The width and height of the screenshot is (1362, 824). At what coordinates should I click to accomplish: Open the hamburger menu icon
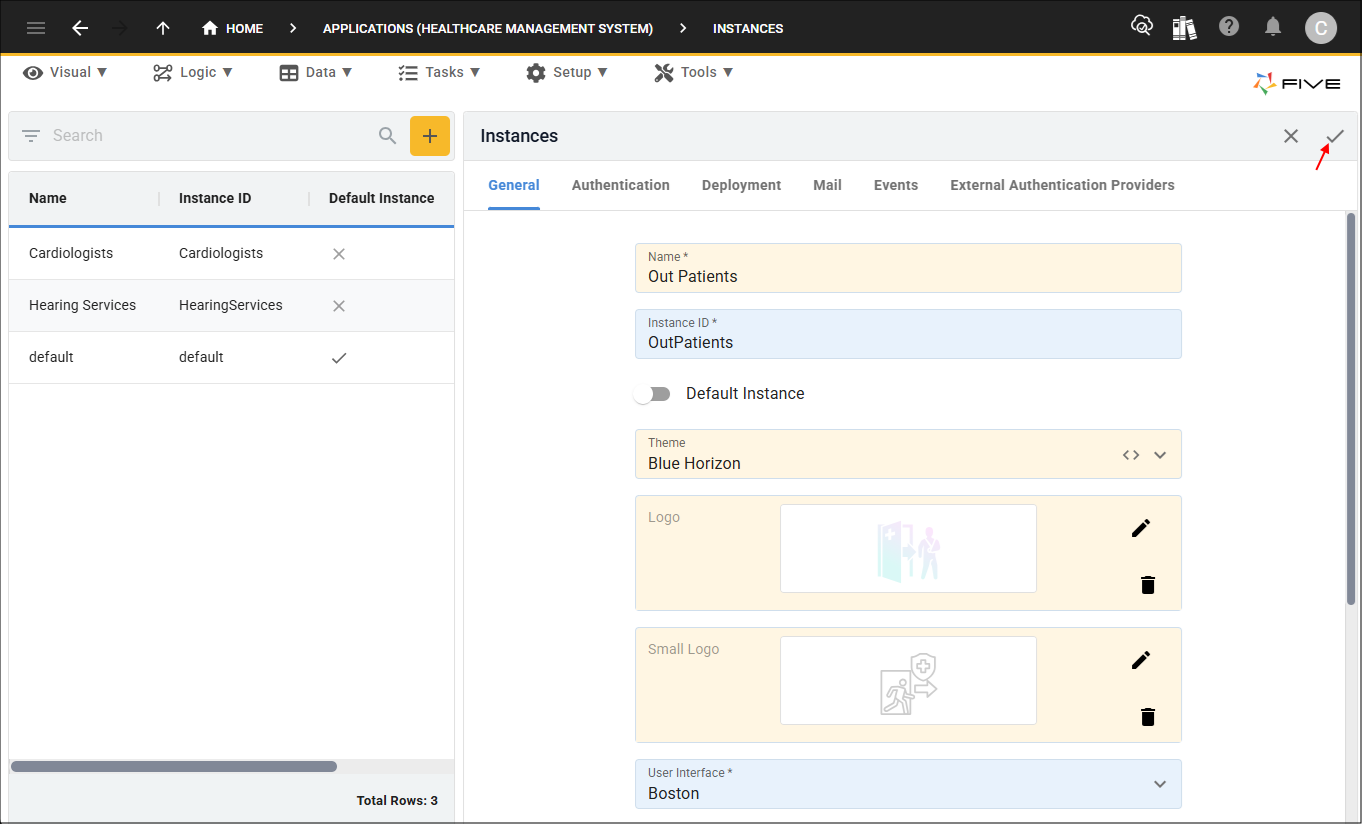click(x=36, y=28)
